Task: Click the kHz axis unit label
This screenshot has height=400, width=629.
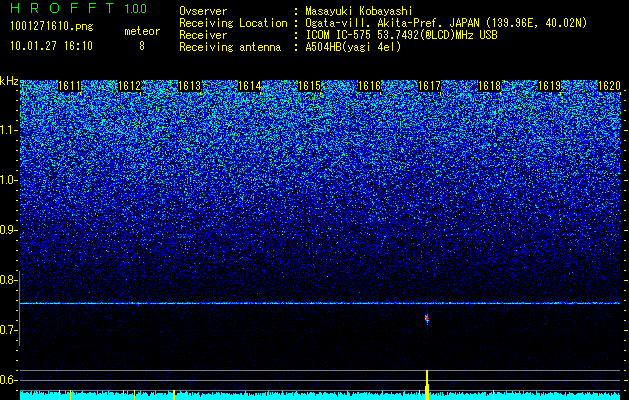Action: 9,81
